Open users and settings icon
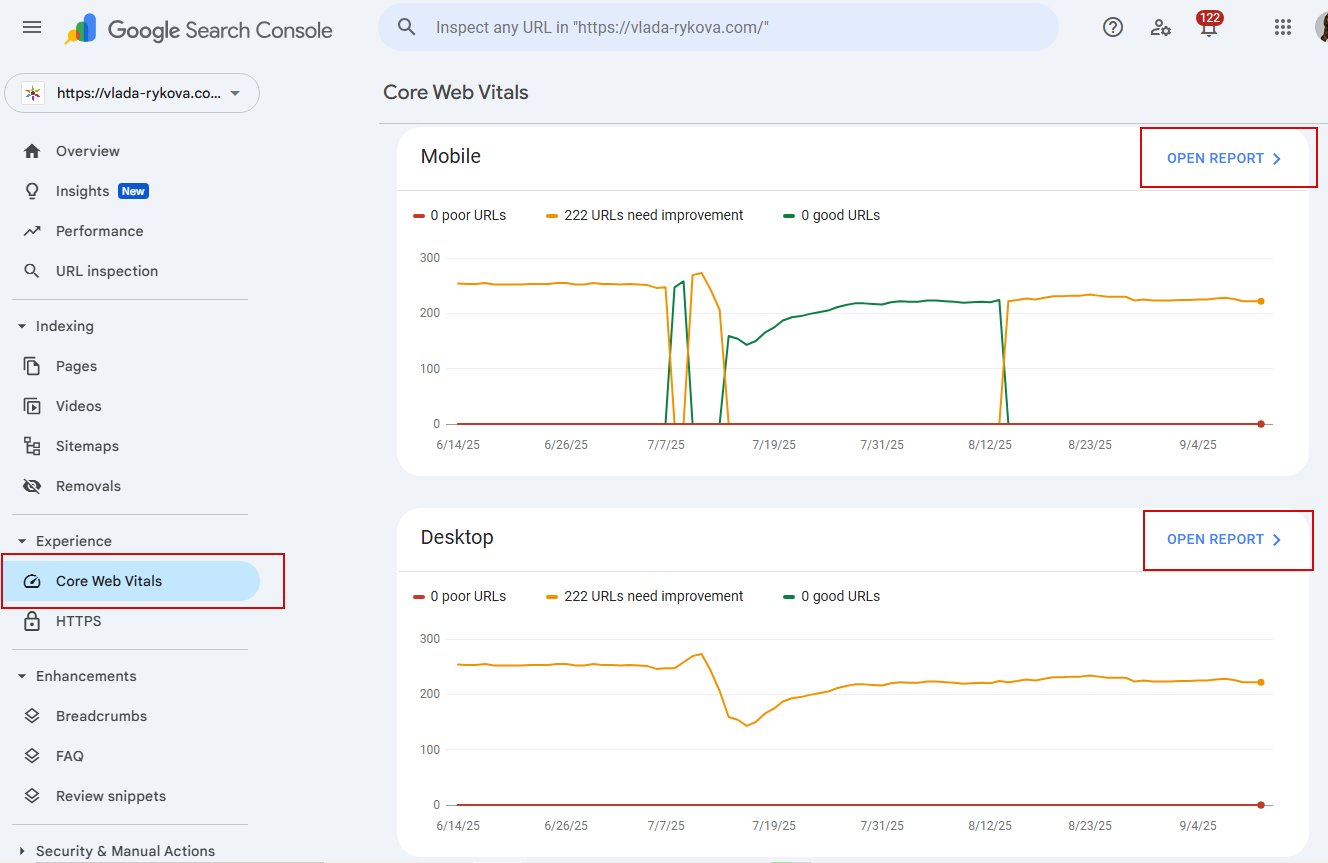 (1161, 27)
